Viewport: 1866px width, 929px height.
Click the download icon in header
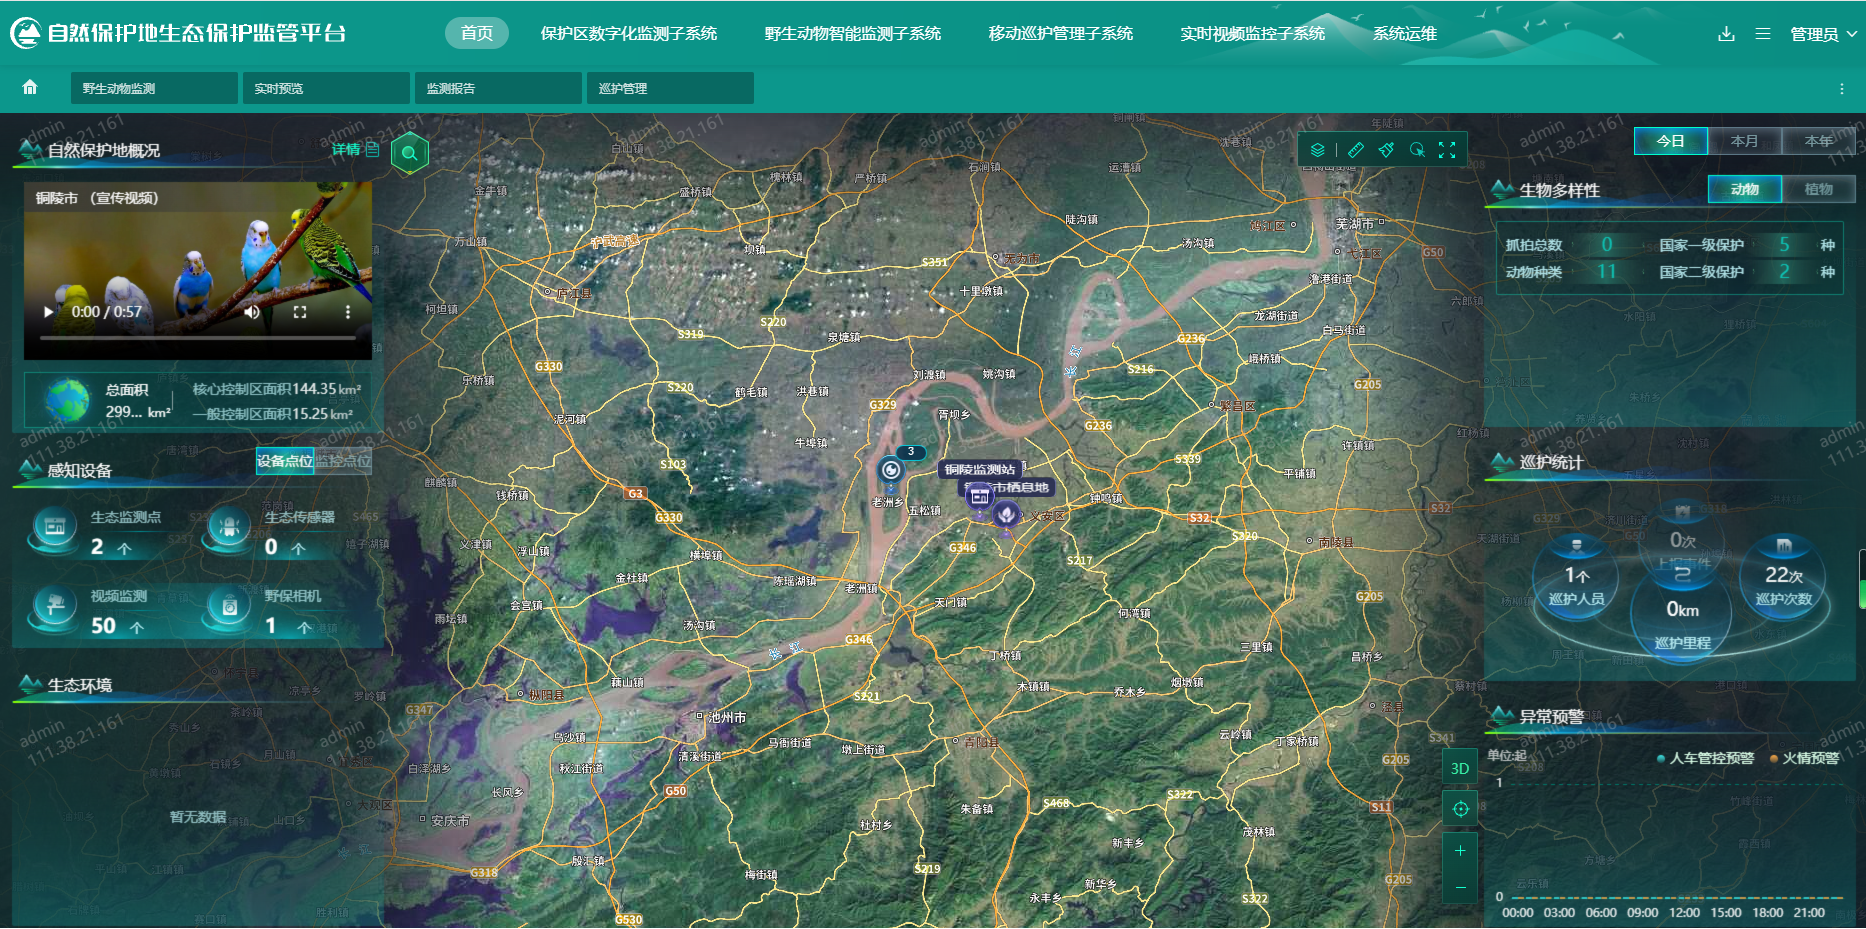pyautogui.click(x=1726, y=34)
